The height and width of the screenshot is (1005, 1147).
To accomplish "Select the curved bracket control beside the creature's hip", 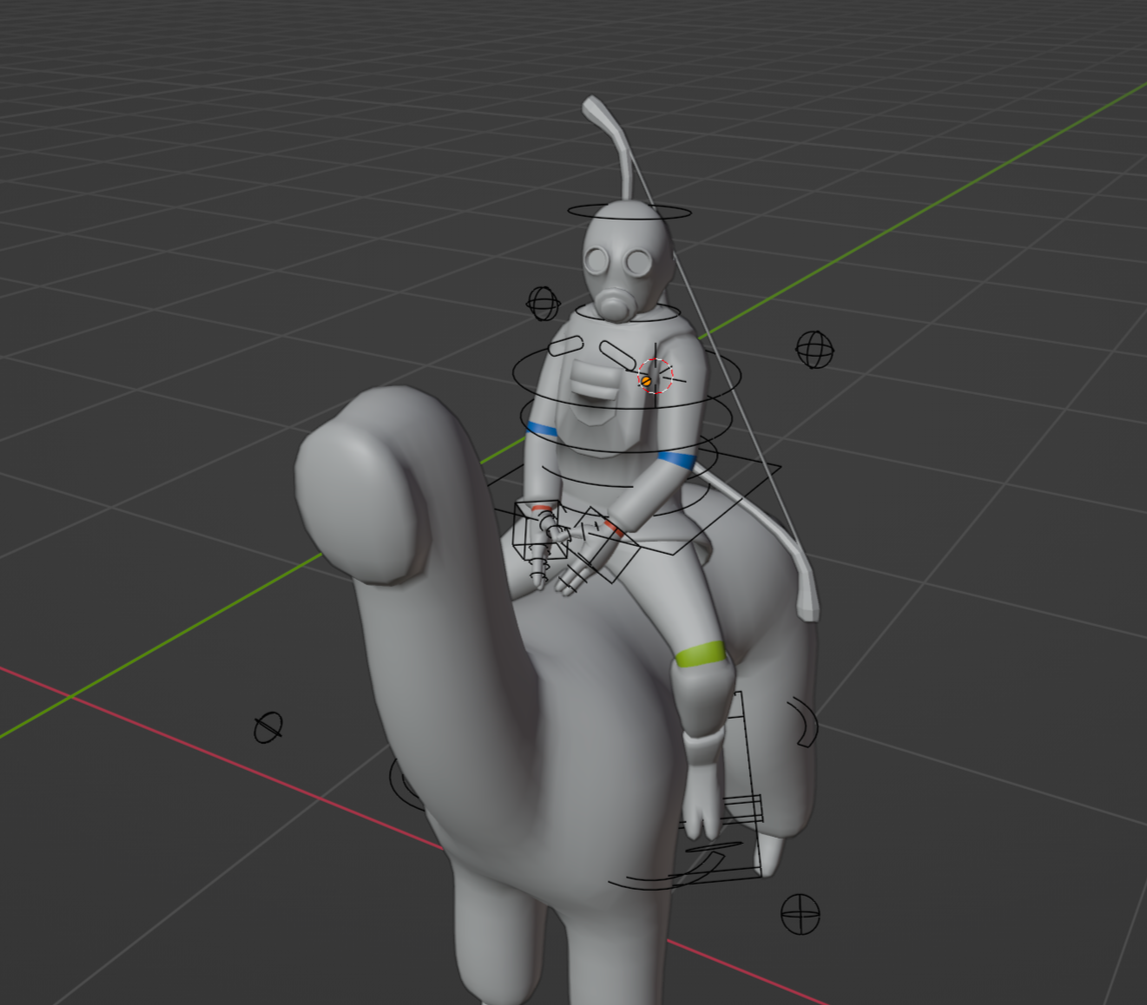I will tap(804, 722).
